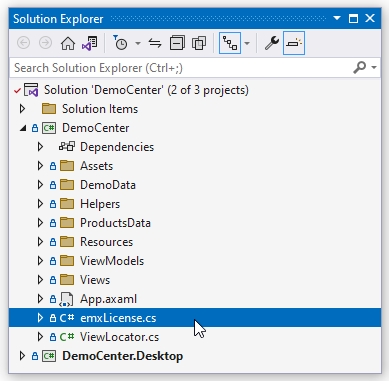
Task: Expand the App.axaml file node
Action: tap(40, 299)
